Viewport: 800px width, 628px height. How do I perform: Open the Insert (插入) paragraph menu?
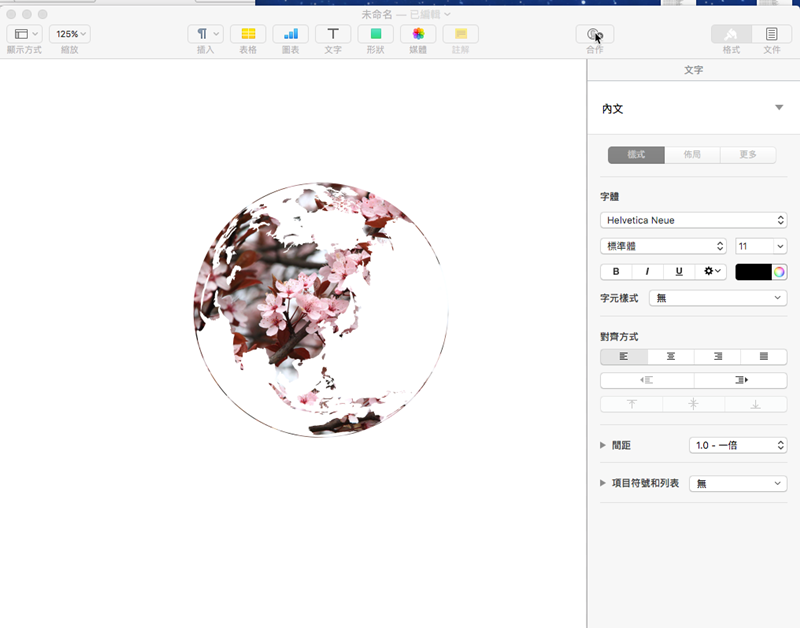(x=205, y=34)
